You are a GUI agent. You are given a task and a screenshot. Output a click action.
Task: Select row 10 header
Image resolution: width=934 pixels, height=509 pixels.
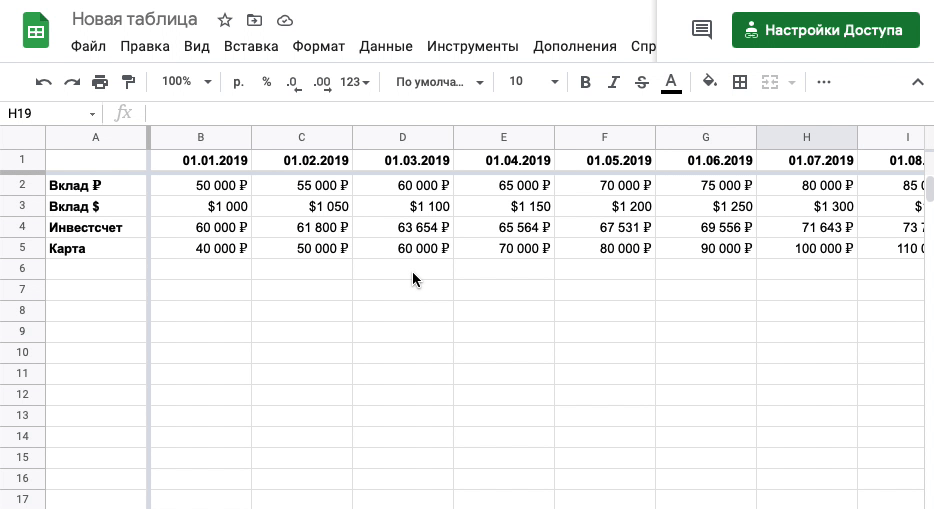click(x=22, y=352)
